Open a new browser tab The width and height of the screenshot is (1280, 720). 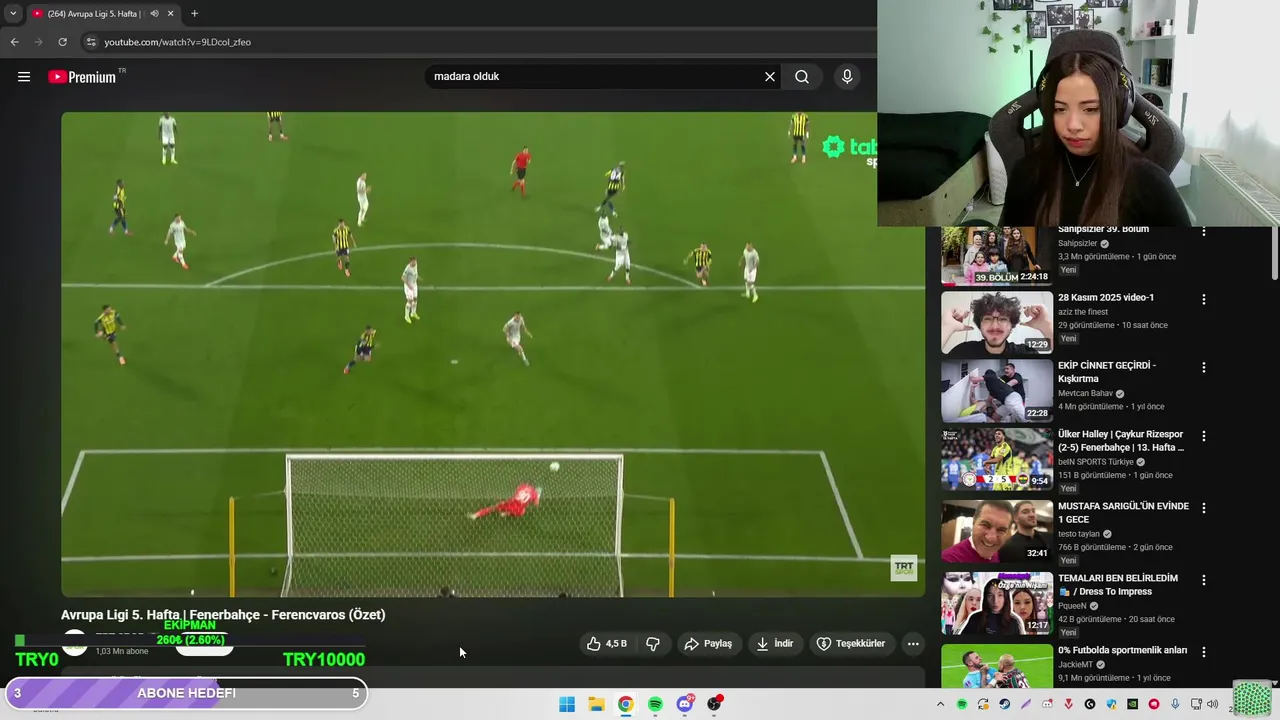click(194, 14)
